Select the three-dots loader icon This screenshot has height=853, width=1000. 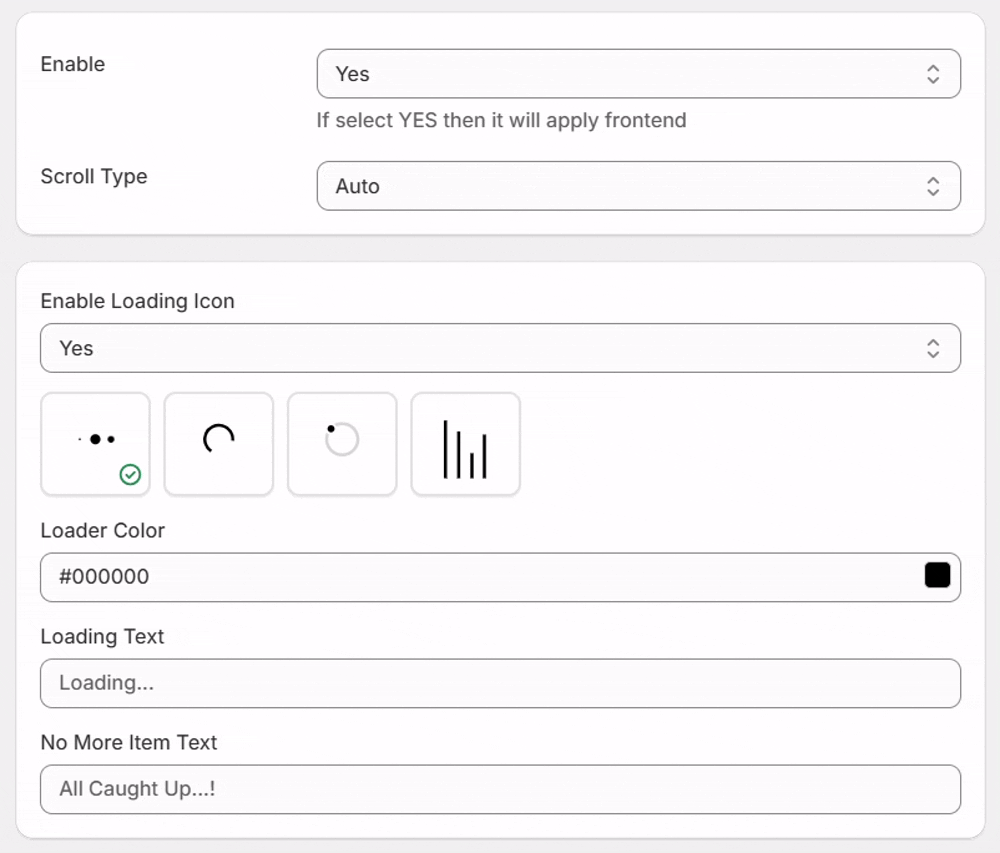(x=96, y=444)
